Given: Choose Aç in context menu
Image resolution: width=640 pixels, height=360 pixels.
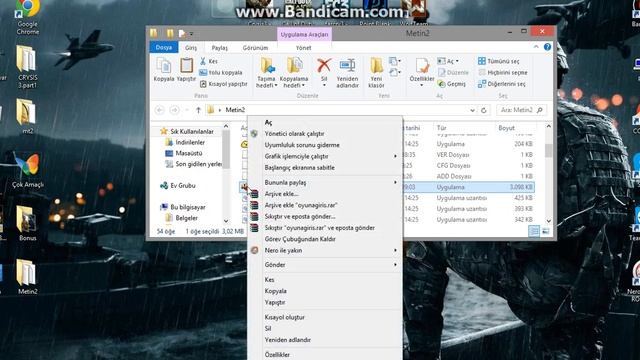Looking at the screenshot, I should [324, 122].
